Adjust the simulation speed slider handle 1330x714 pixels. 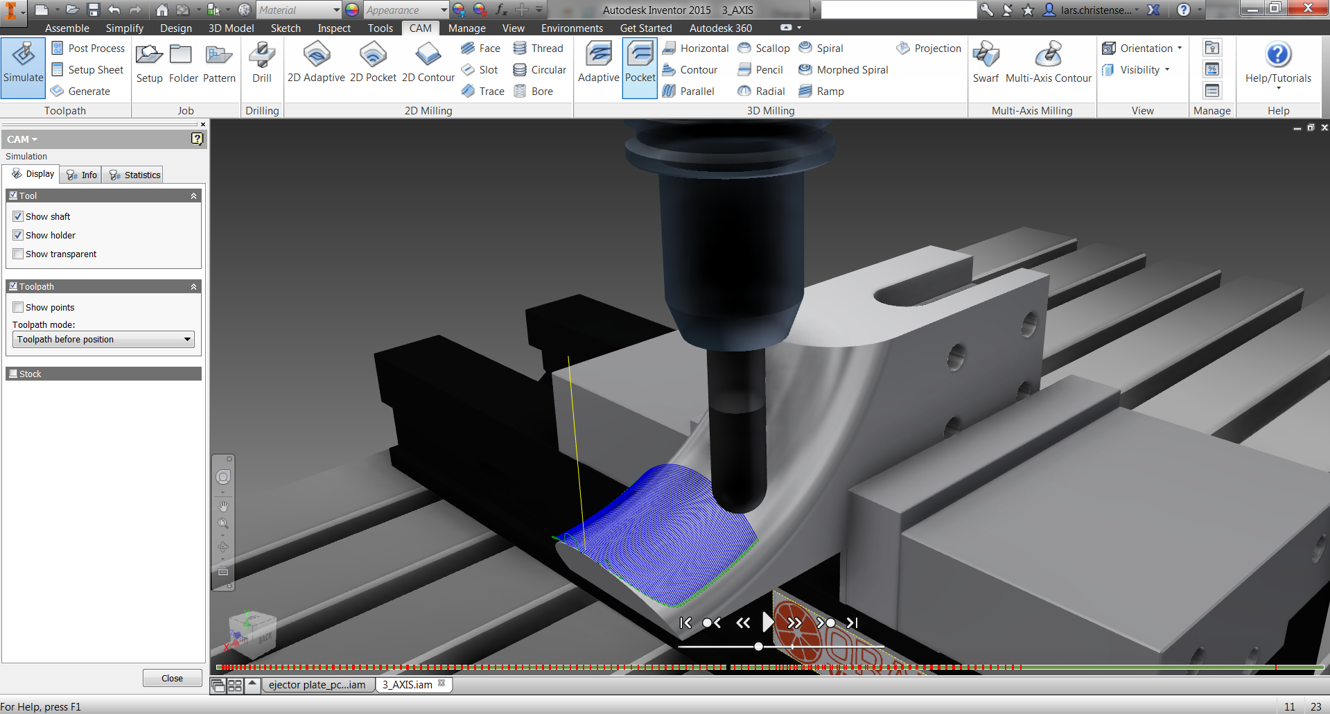[x=759, y=647]
